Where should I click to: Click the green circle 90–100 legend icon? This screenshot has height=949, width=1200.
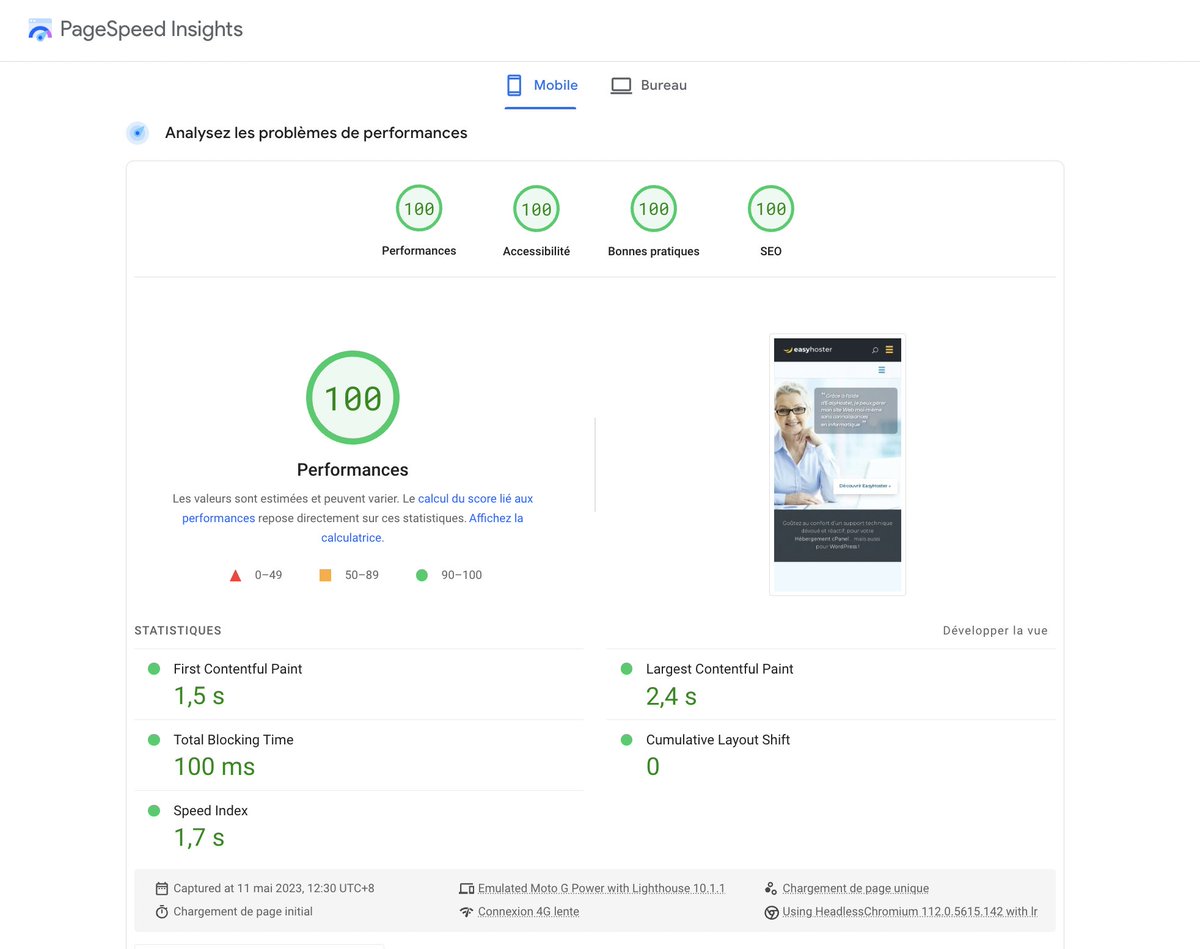[x=422, y=575]
